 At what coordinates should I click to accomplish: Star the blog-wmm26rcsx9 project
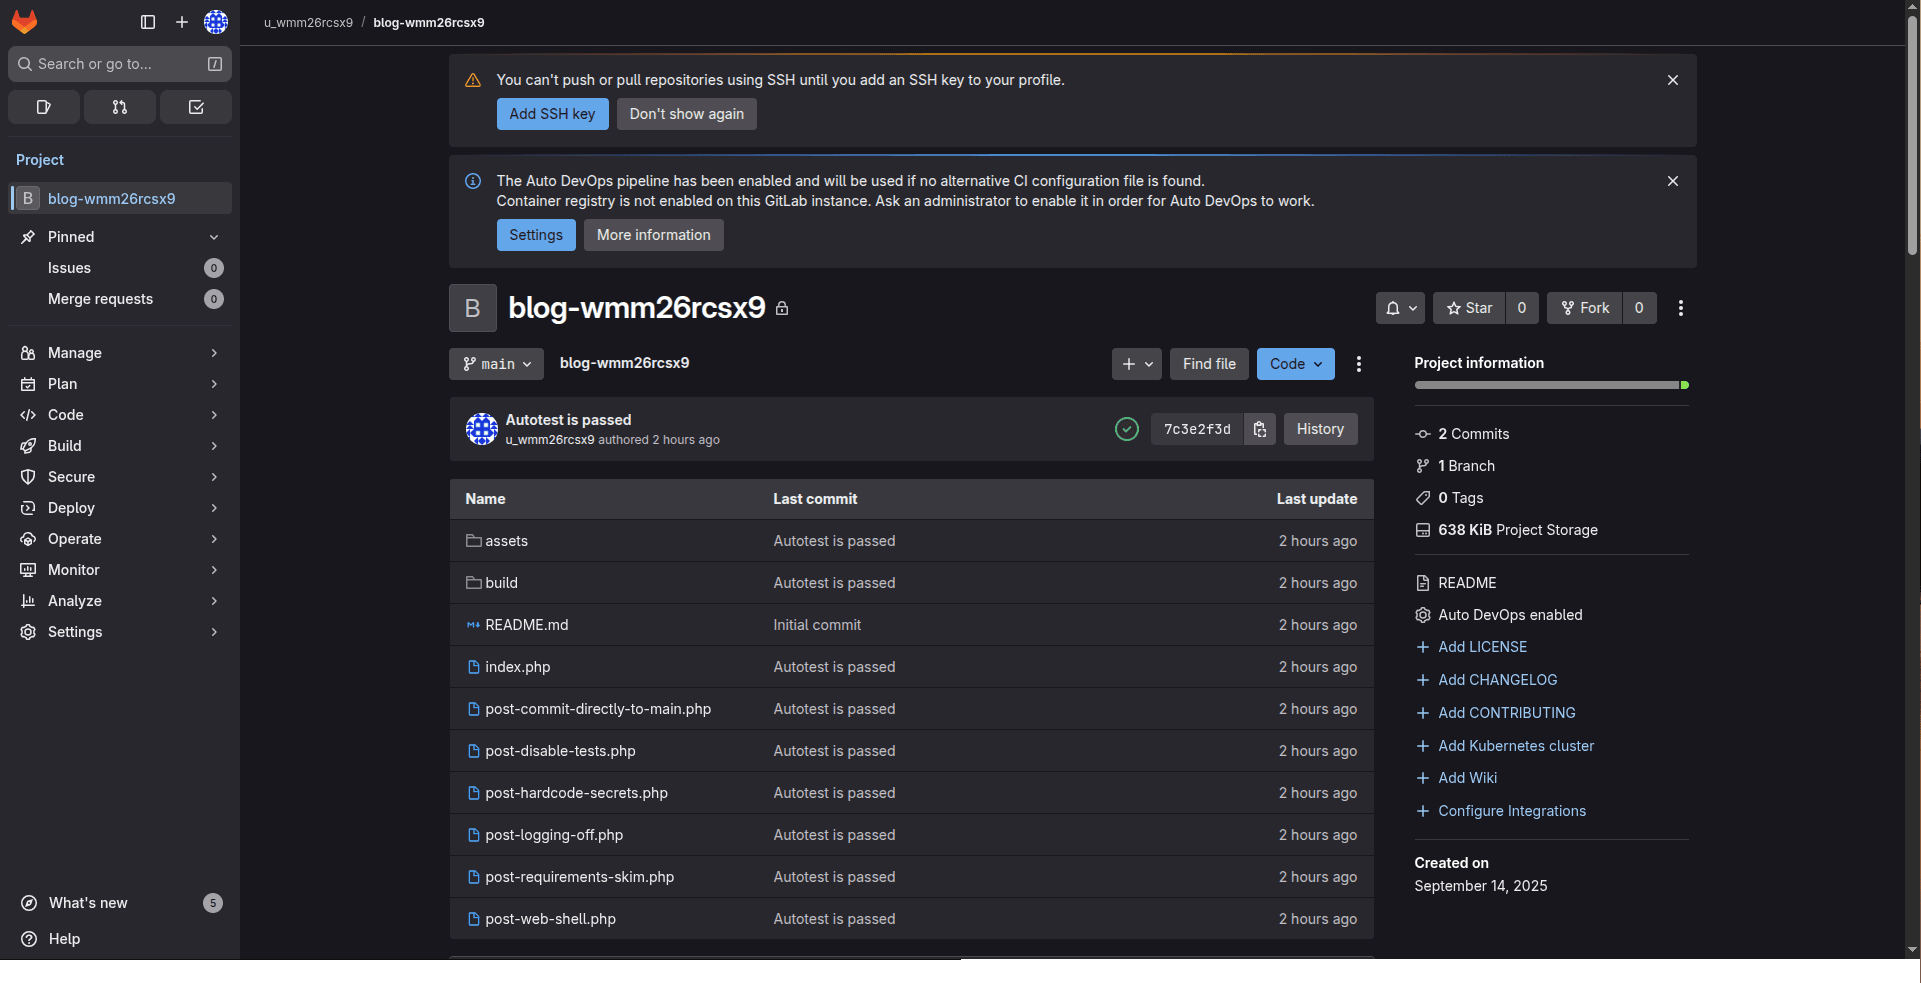(1469, 308)
